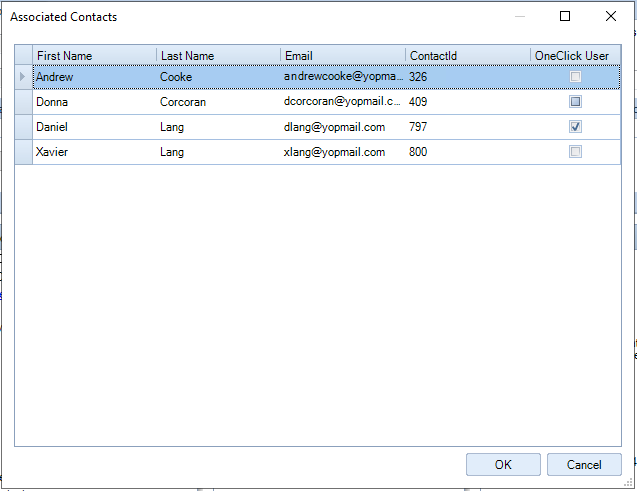Click the xlang@yopmail.com email cell
This screenshot has height=491, width=637.
[x=343, y=152]
